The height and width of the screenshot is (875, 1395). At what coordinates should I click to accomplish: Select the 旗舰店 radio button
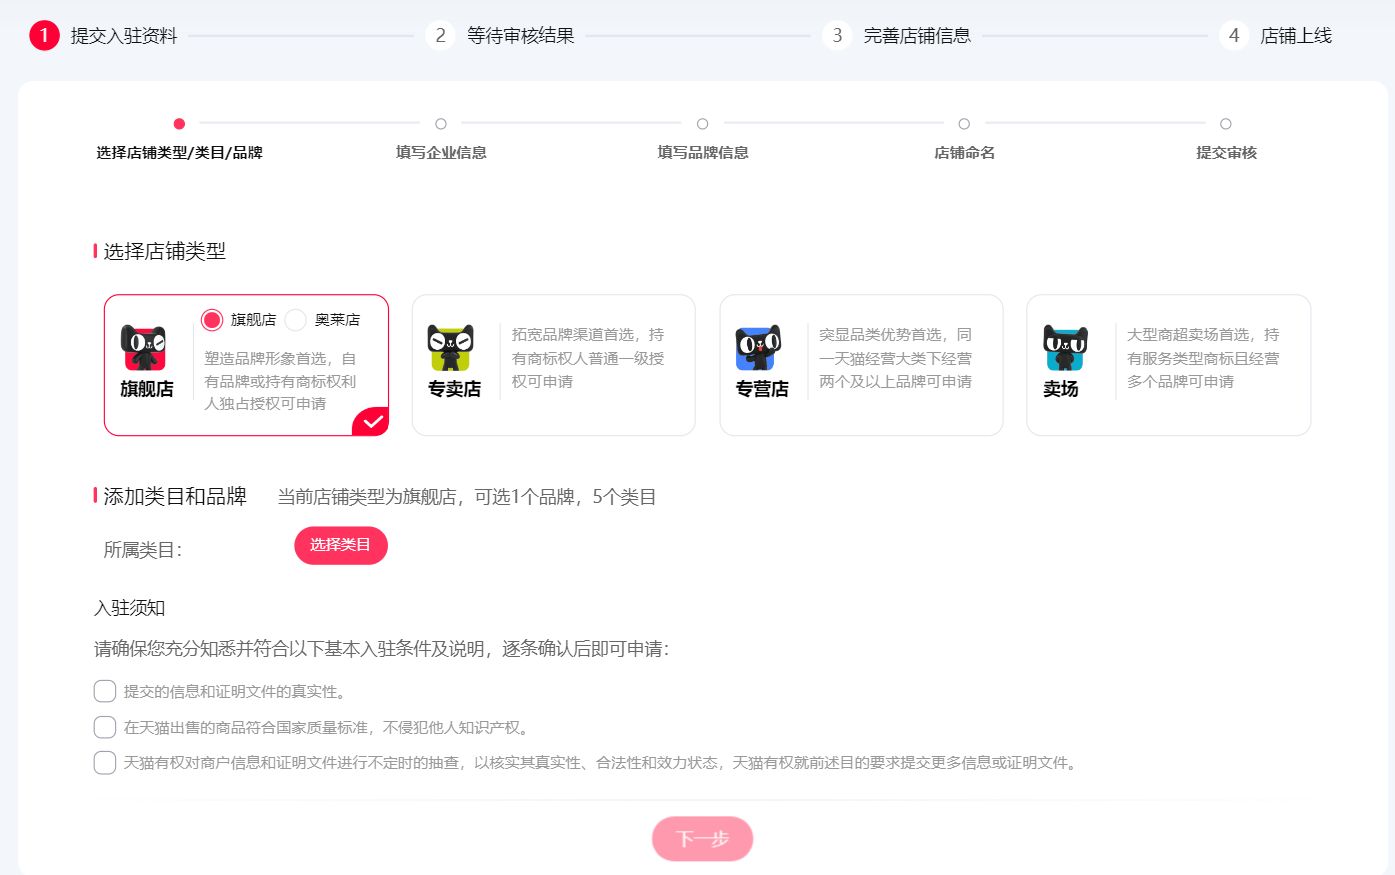pyautogui.click(x=212, y=320)
